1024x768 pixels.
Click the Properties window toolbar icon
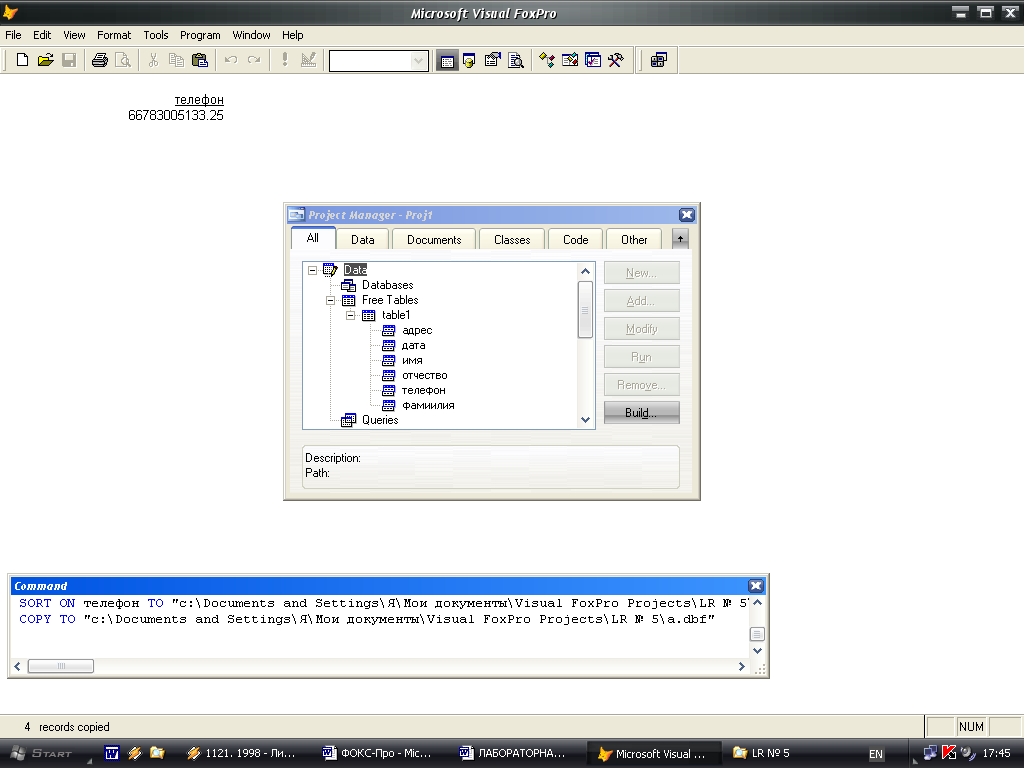[492, 61]
